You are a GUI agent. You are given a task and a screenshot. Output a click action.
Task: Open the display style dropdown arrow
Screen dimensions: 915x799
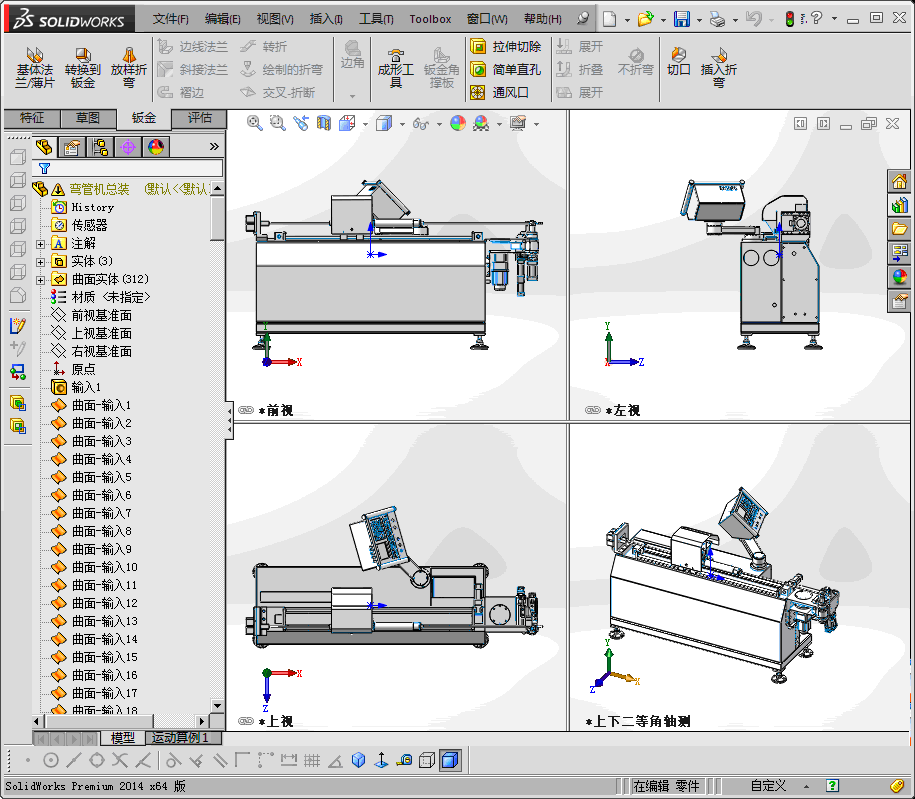402,124
